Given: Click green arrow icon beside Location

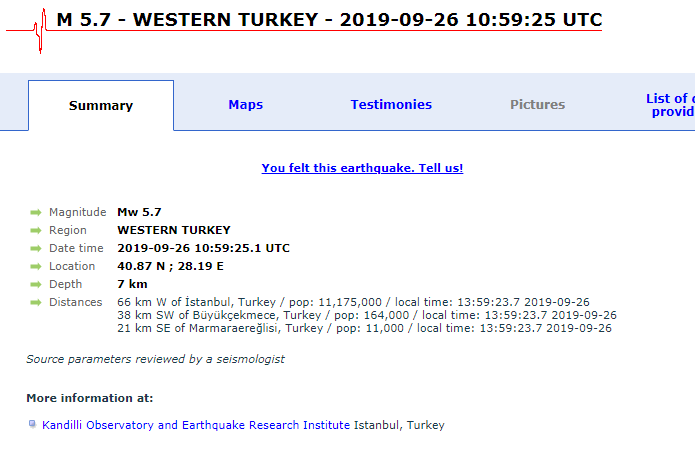Looking at the screenshot, I should 35,266.
